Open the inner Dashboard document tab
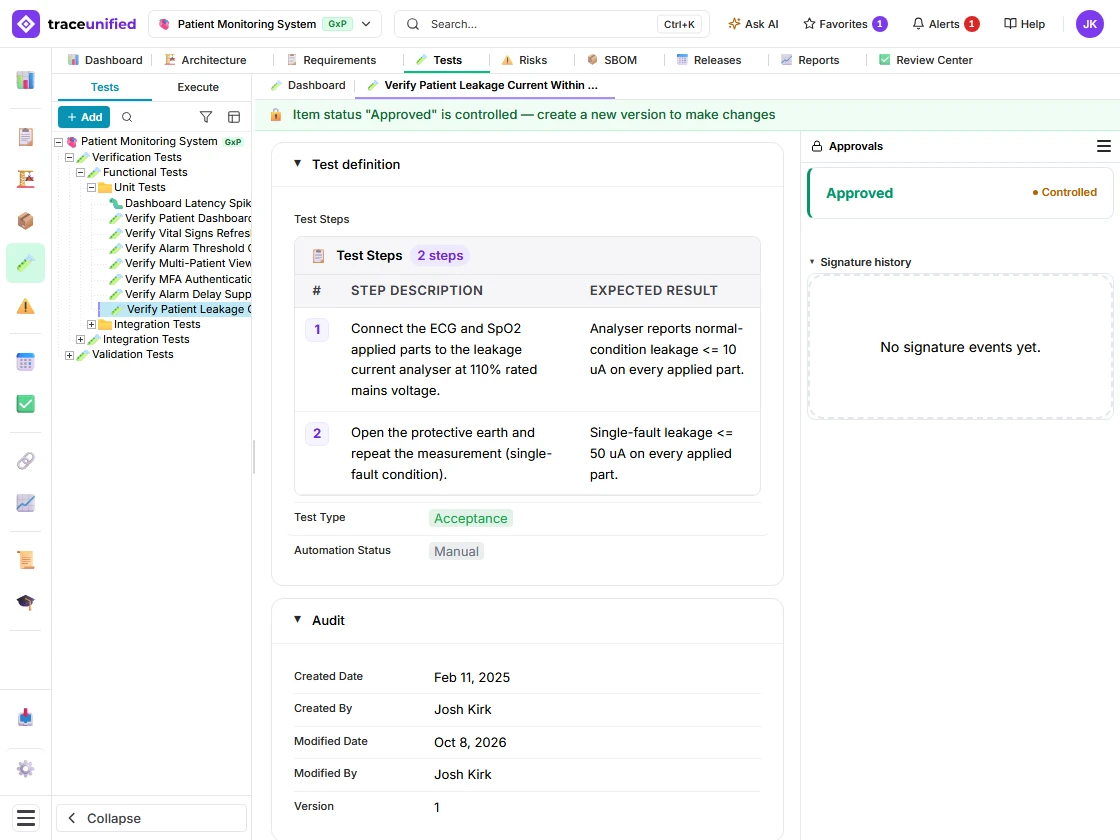The height and width of the screenshot is (840, 1120). tap(309, 85)
